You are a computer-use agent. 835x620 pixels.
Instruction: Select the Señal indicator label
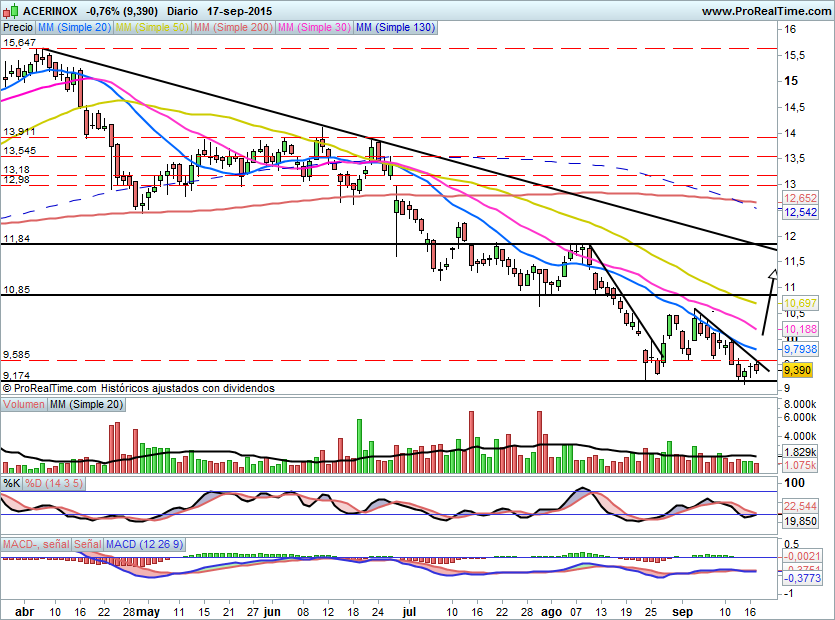(x=87, y=545)
